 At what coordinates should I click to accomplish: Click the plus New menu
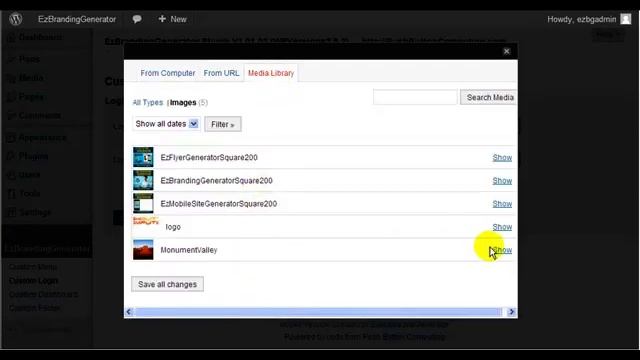click(x=172, y=19)
